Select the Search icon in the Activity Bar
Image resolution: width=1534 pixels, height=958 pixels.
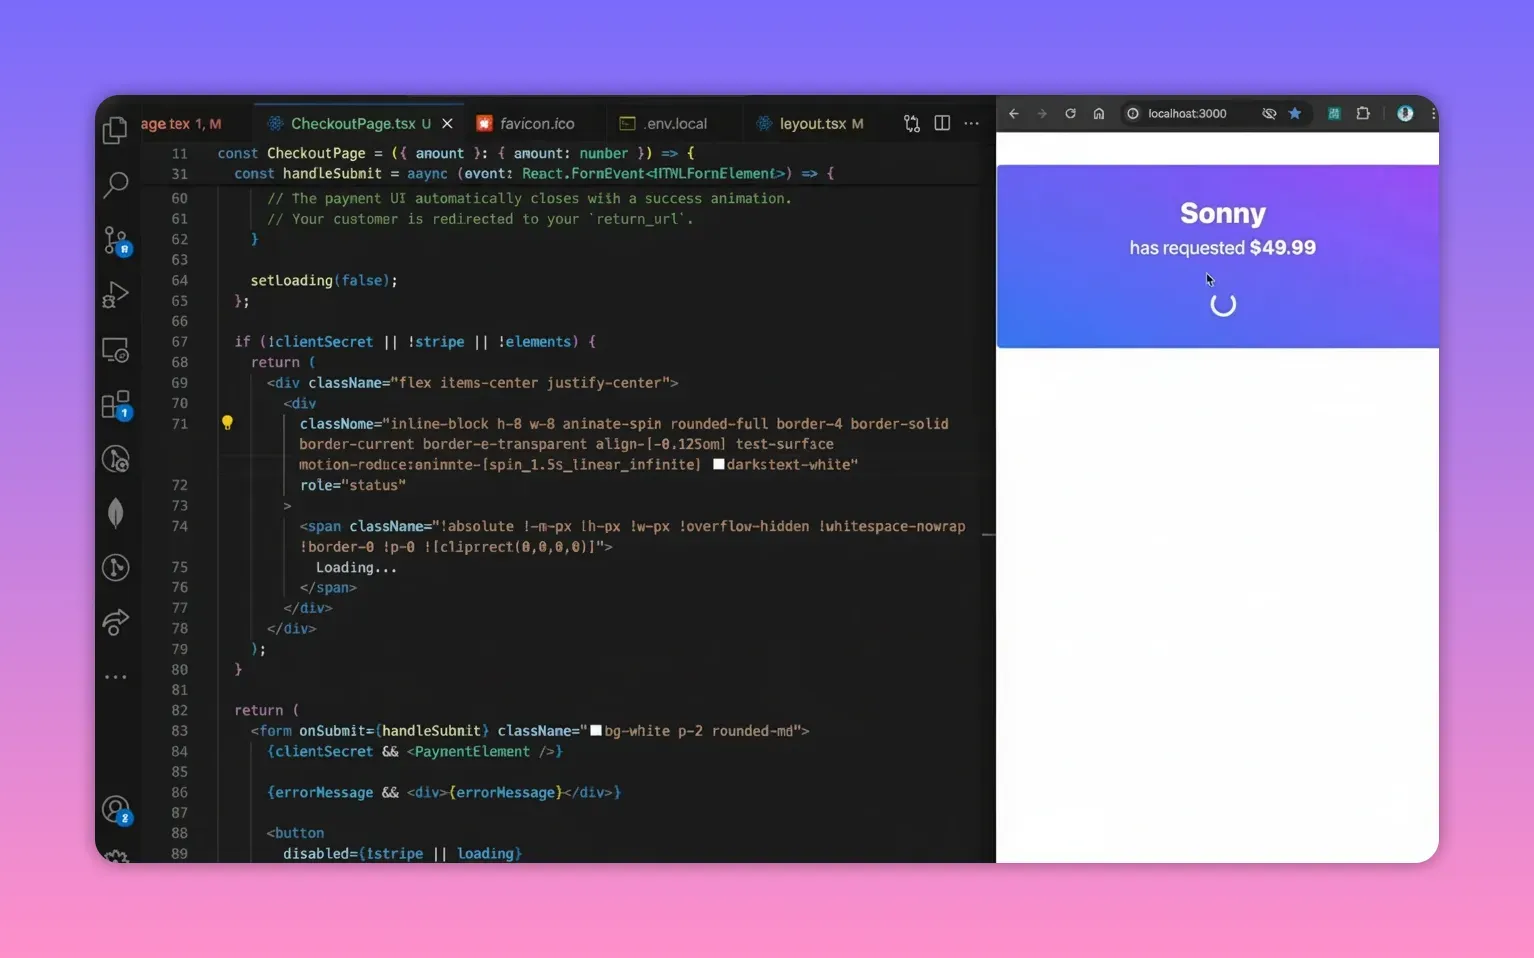pos(116,185)
